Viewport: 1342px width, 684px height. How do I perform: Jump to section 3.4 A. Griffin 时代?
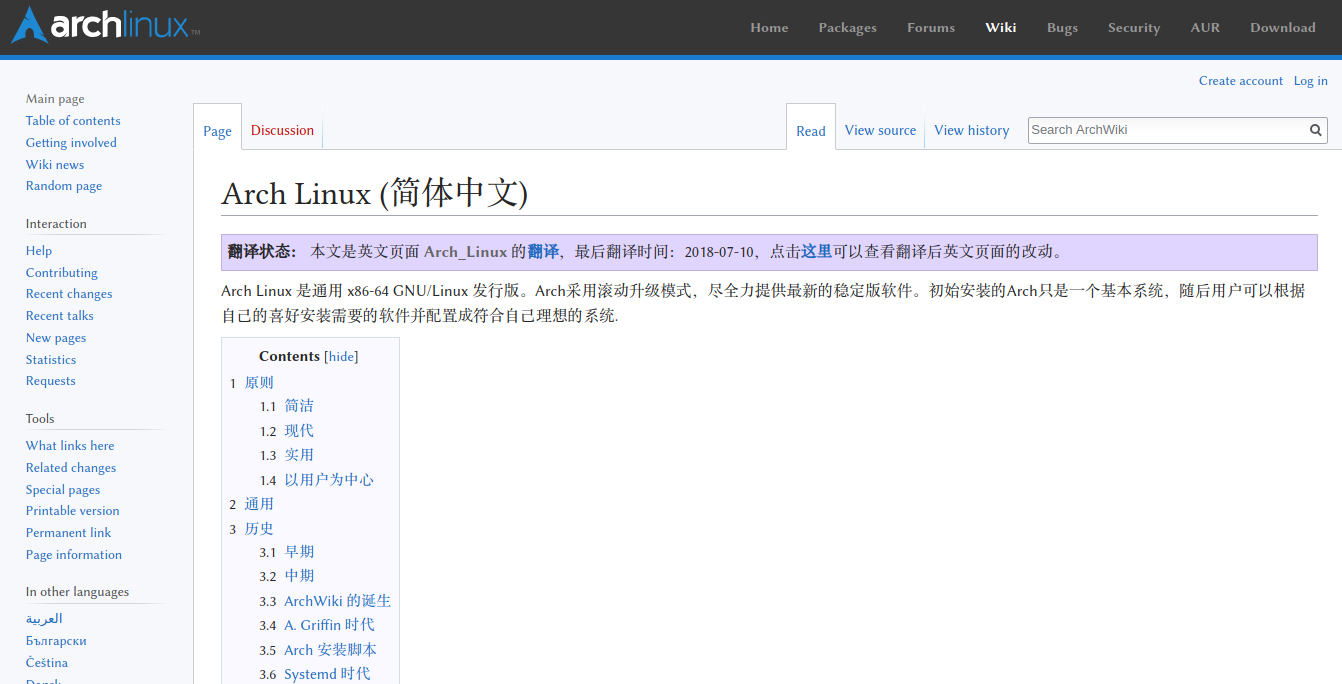(x=329, y=625)
